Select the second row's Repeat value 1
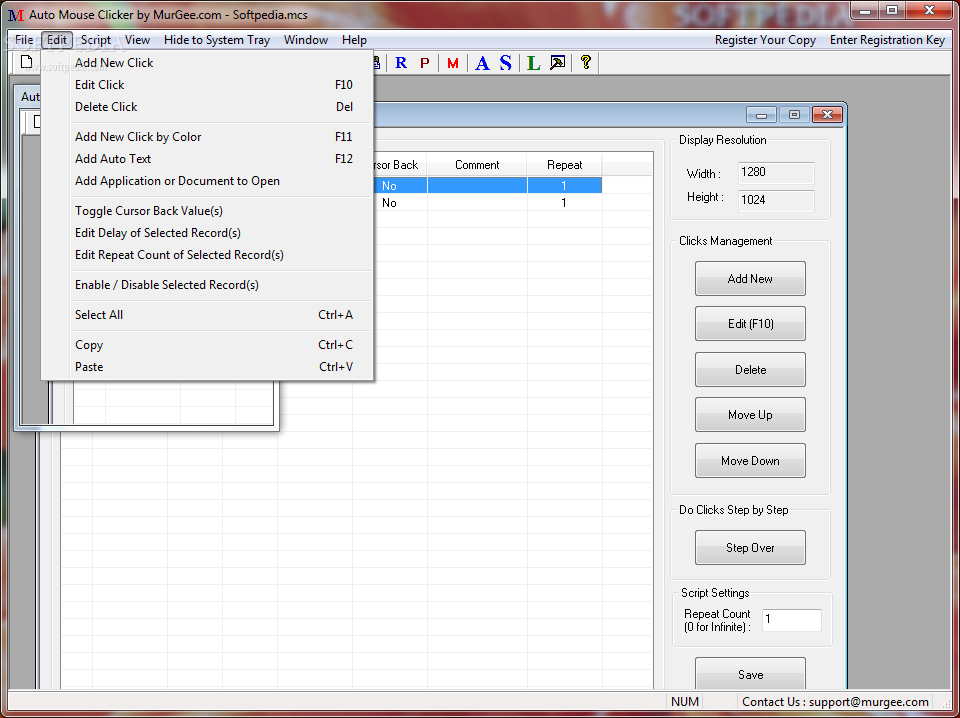The image size is (960, 718). point(564,203)
